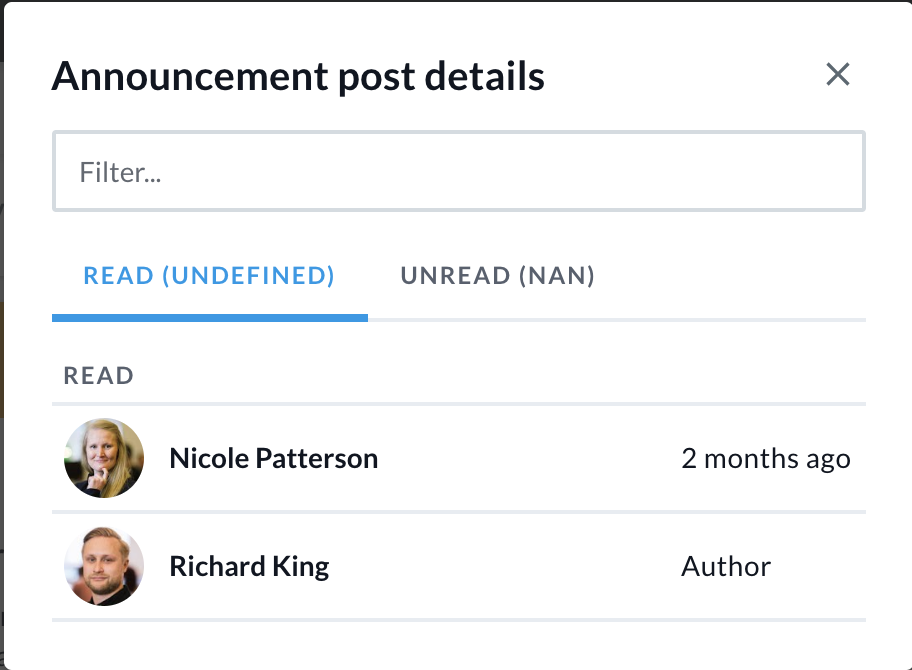Click the blue underline beneath the READ tab

click(x=209, y=318)
